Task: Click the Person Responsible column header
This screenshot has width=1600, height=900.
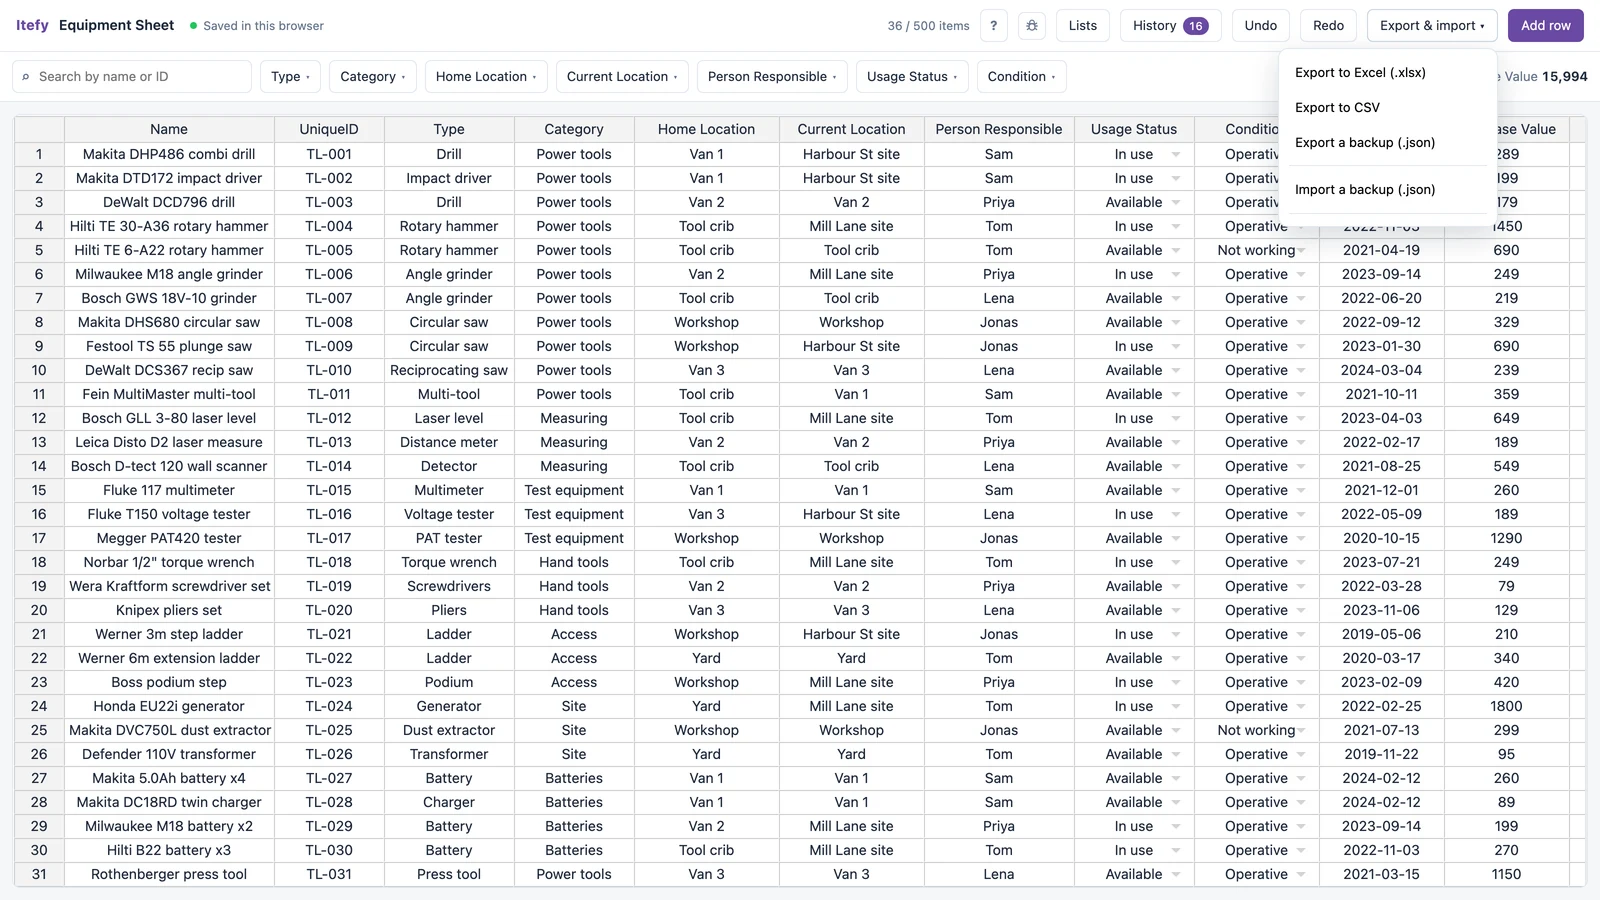Action: pyautogui.click(x=999, y=129)
